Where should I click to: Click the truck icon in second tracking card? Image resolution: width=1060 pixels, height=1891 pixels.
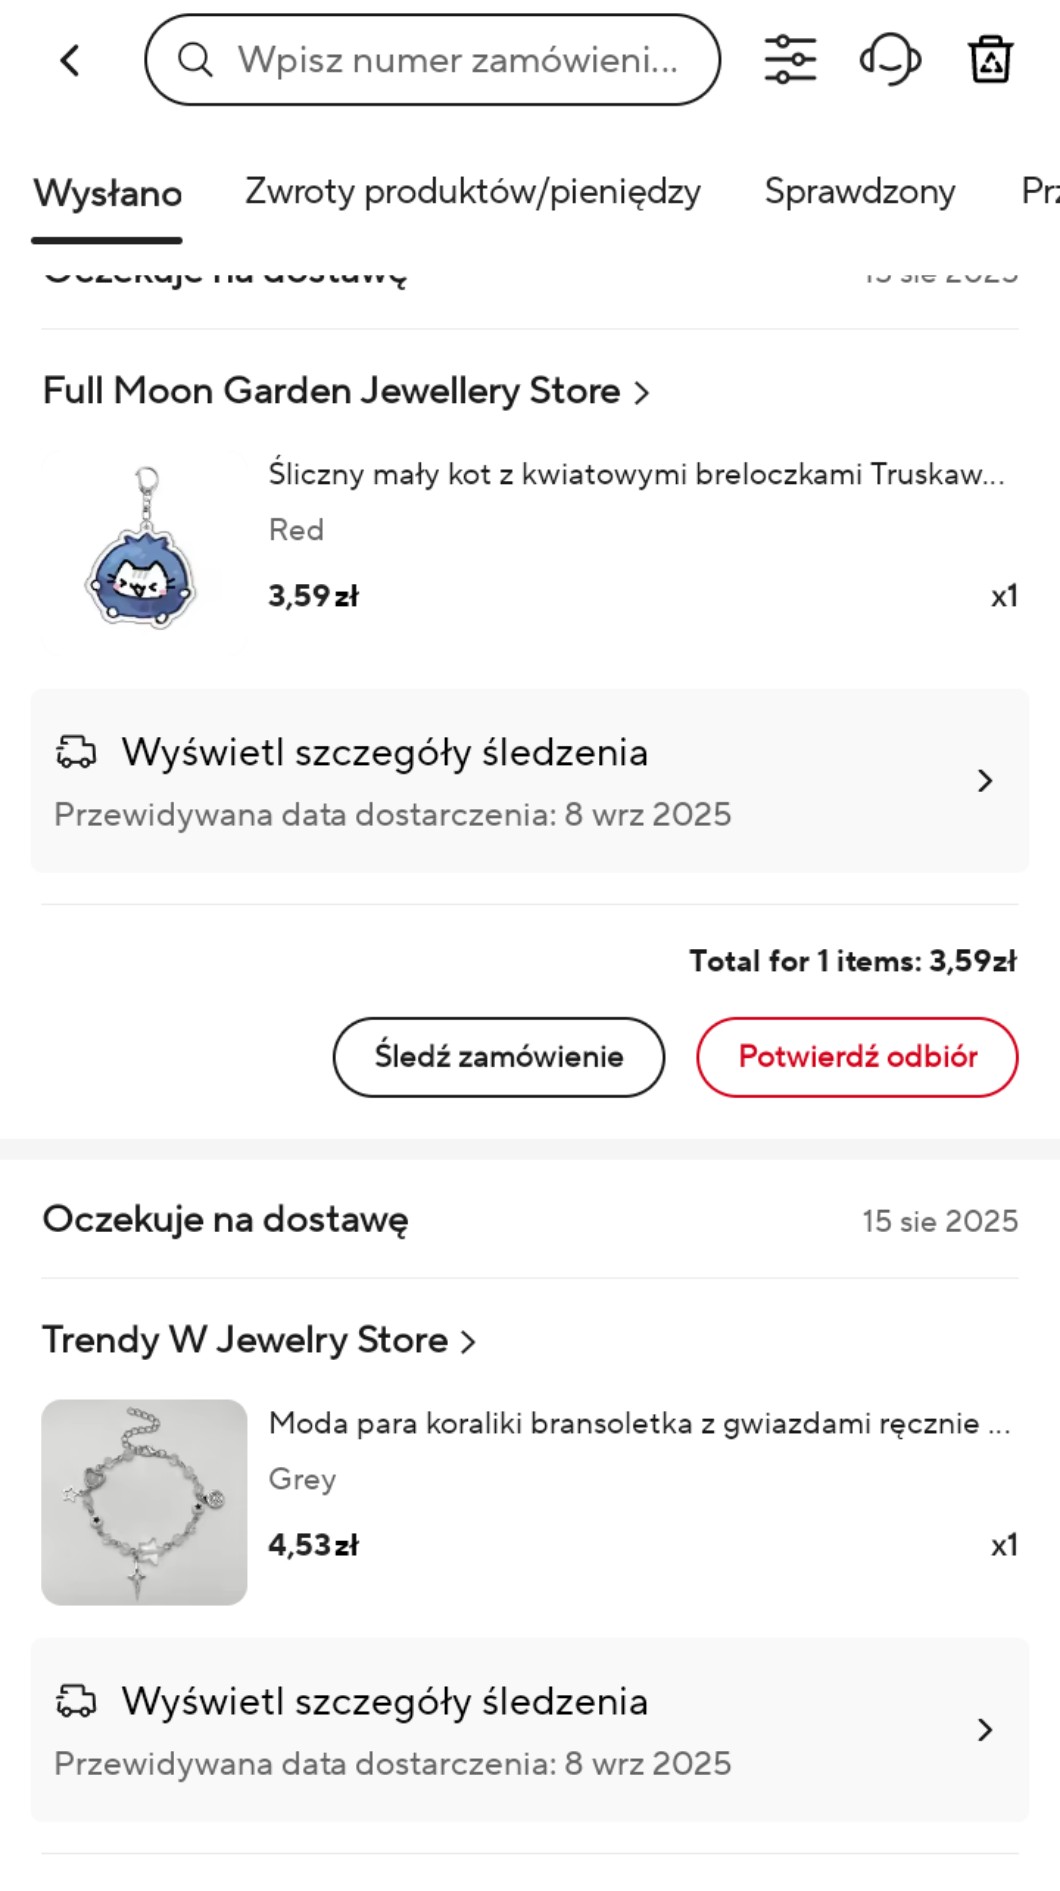point(76,1701)
